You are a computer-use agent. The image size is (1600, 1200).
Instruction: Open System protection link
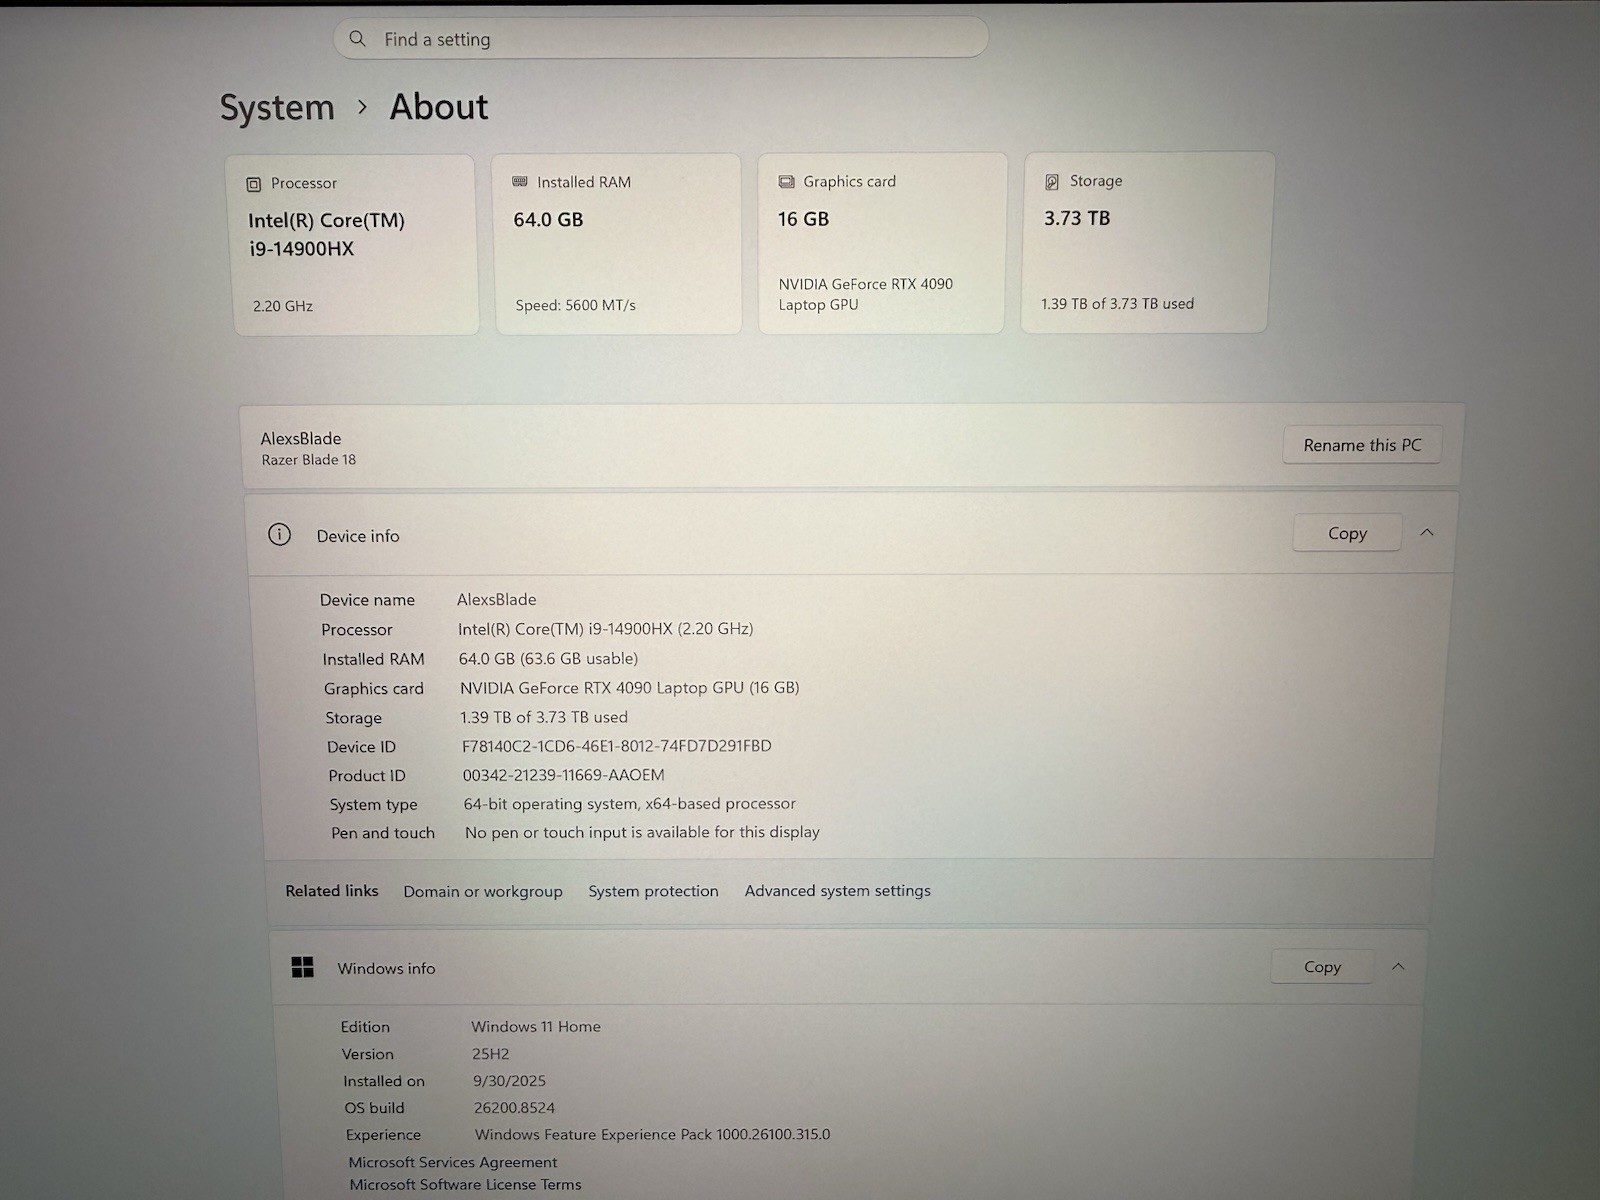click(x=653, y=891)
